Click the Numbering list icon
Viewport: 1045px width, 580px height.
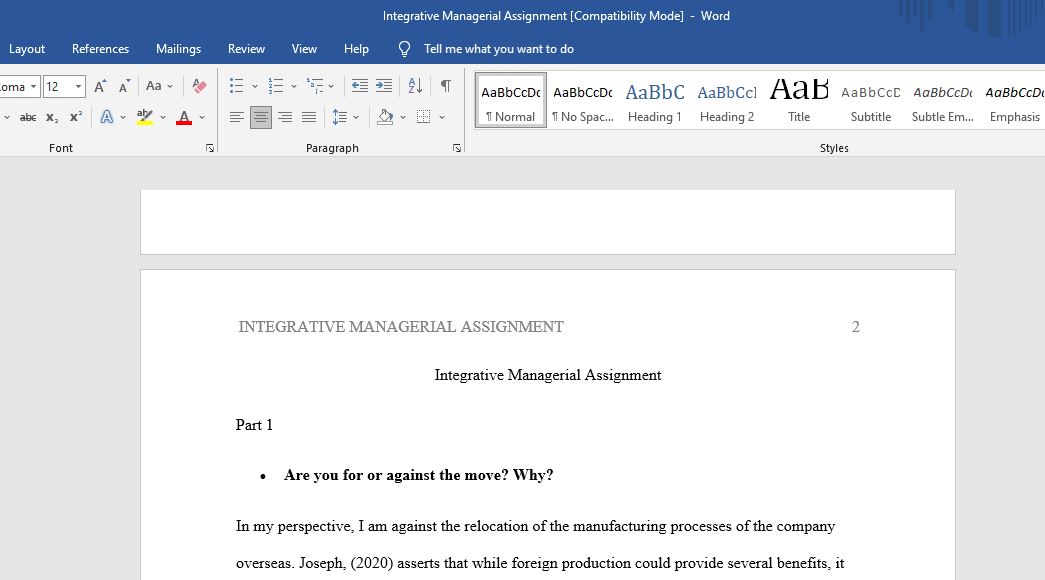pos(275,85)
